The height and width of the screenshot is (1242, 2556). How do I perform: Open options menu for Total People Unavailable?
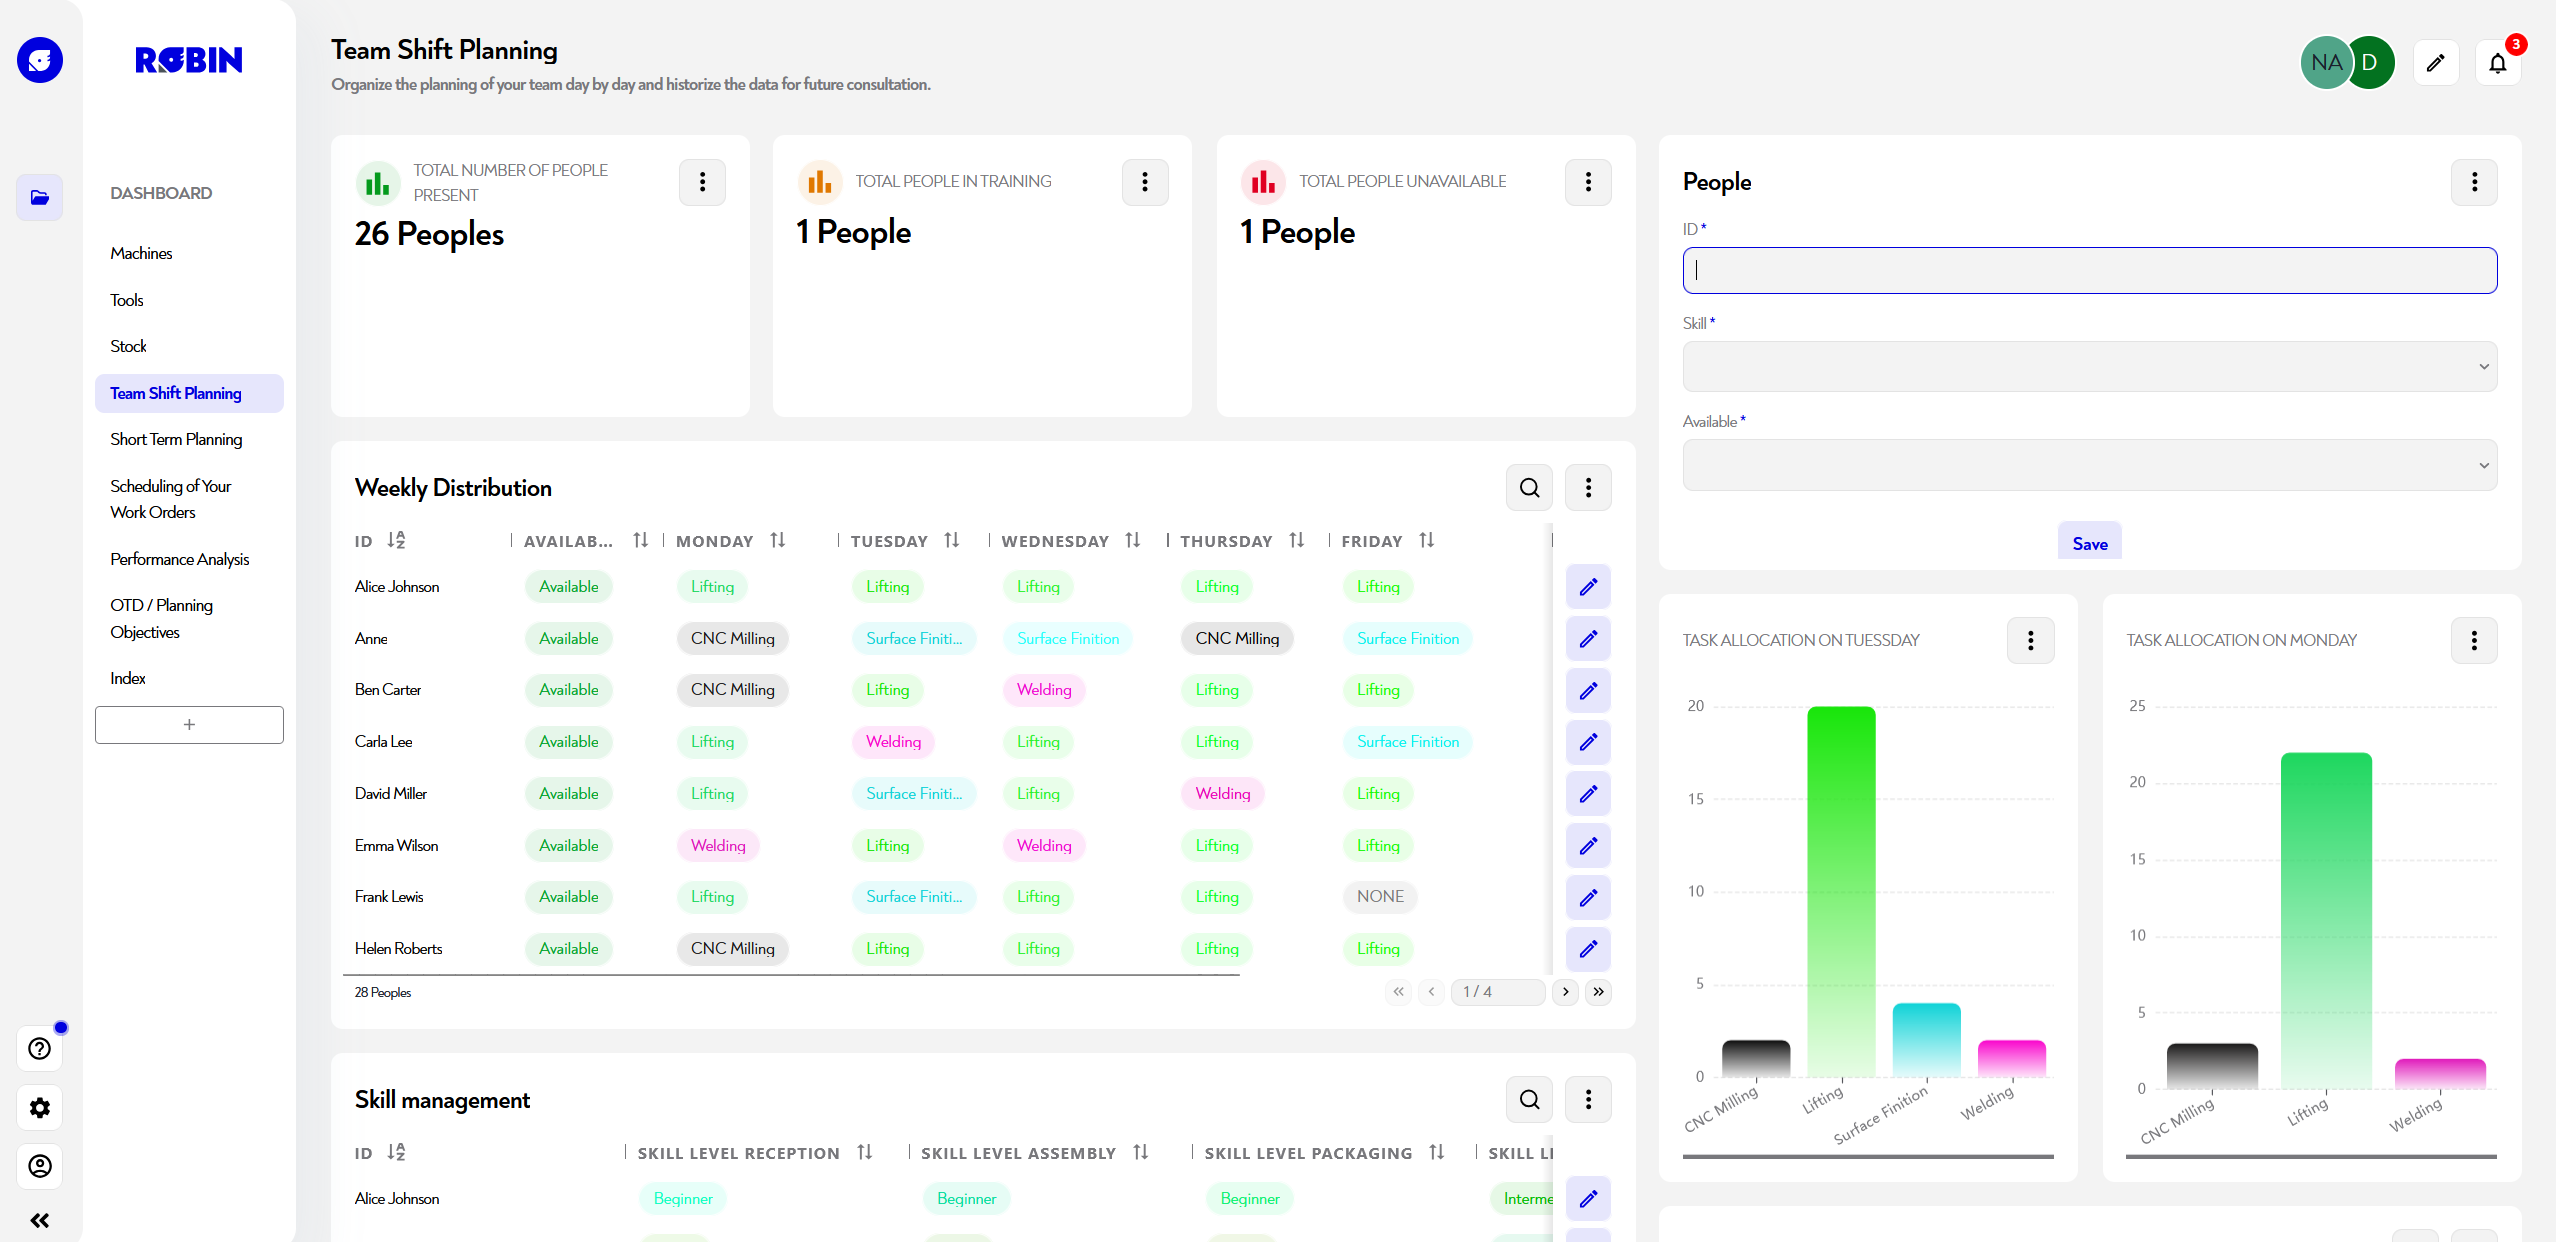1587,183
